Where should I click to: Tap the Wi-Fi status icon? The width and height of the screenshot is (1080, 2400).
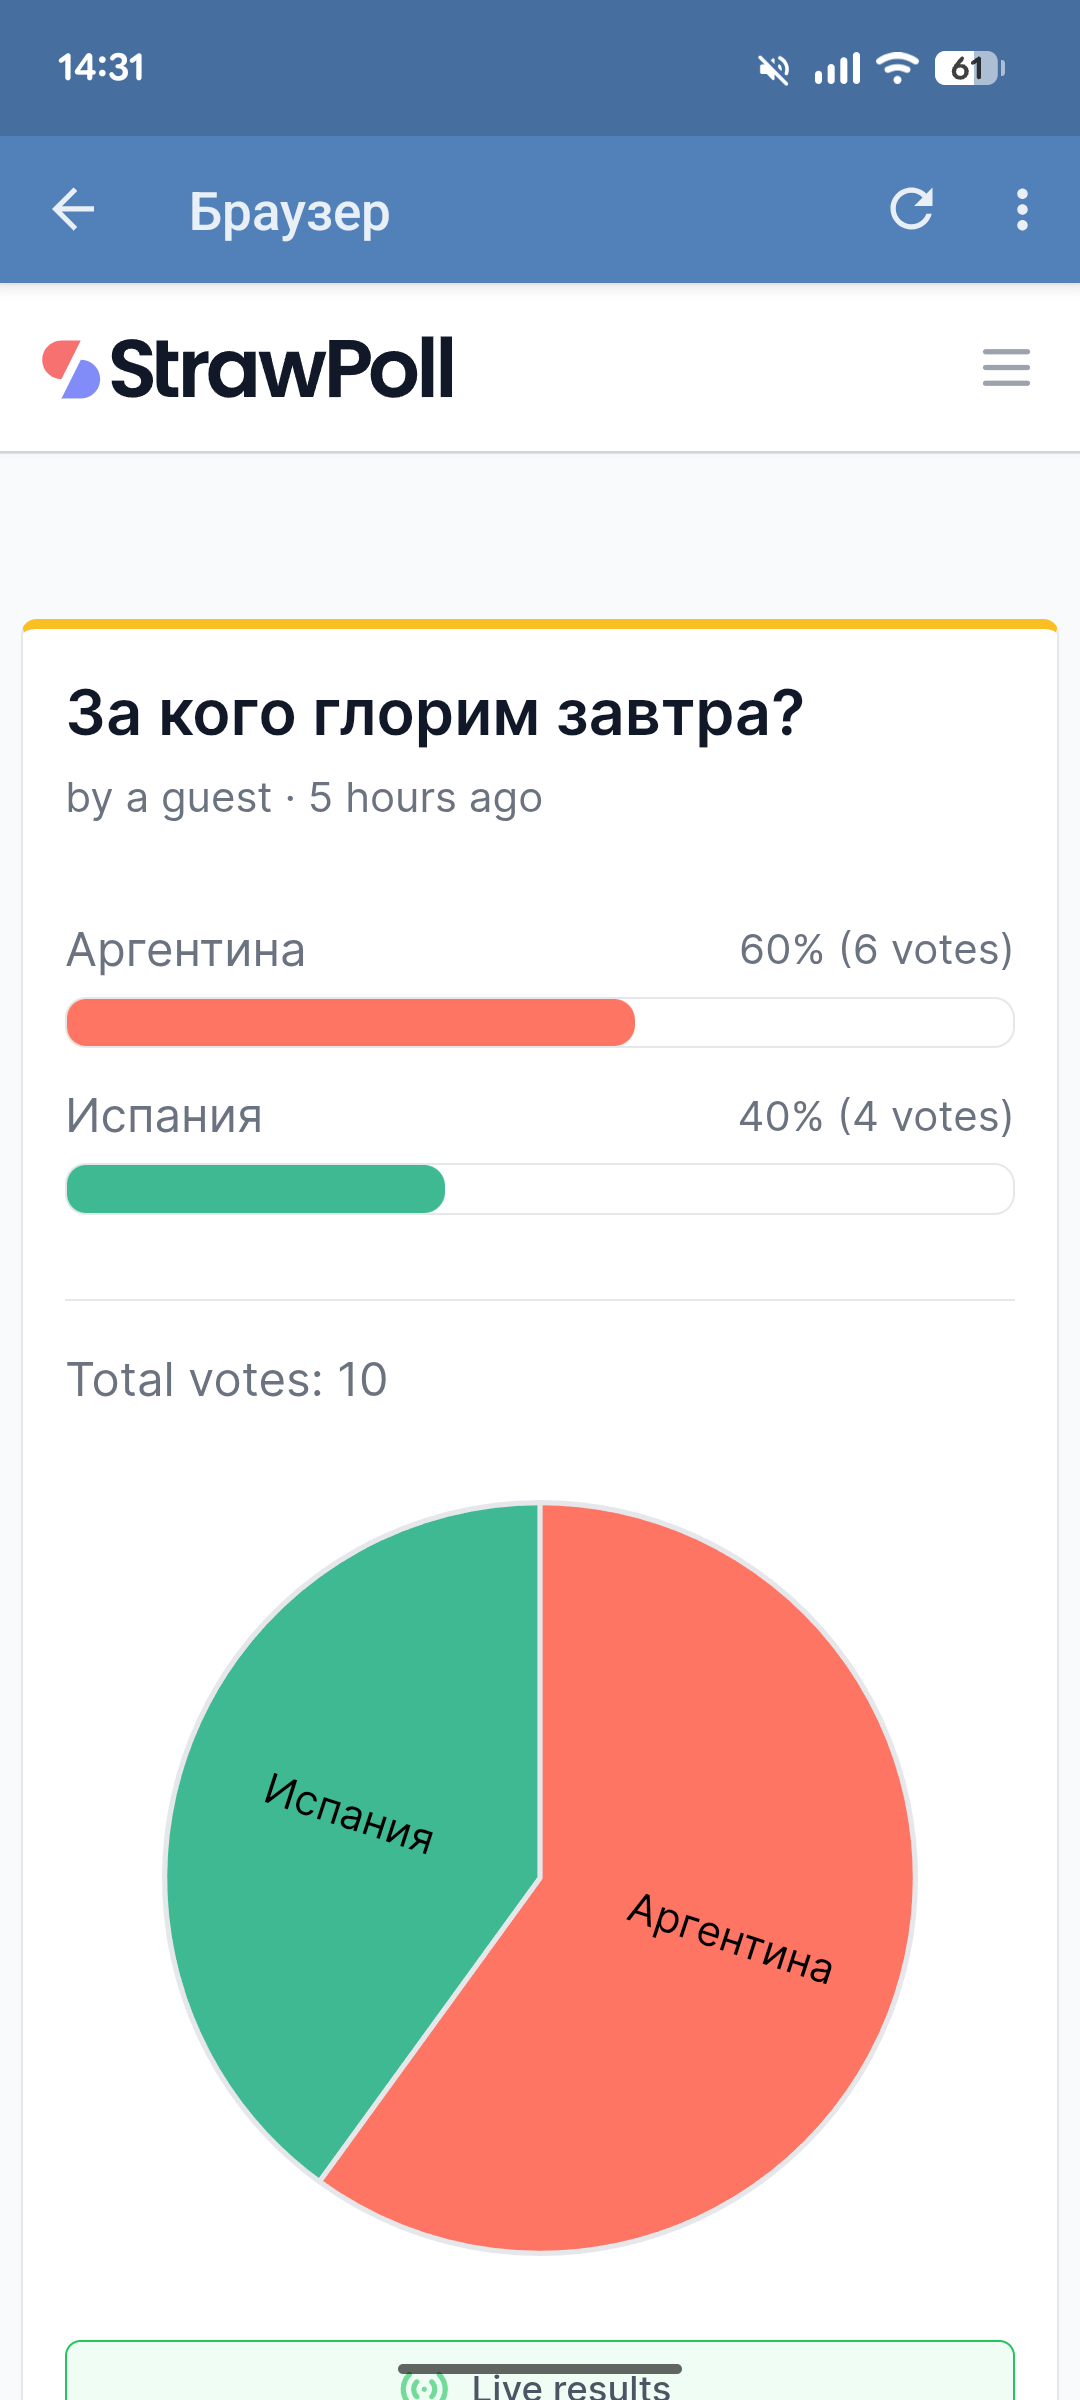[897, 68]
